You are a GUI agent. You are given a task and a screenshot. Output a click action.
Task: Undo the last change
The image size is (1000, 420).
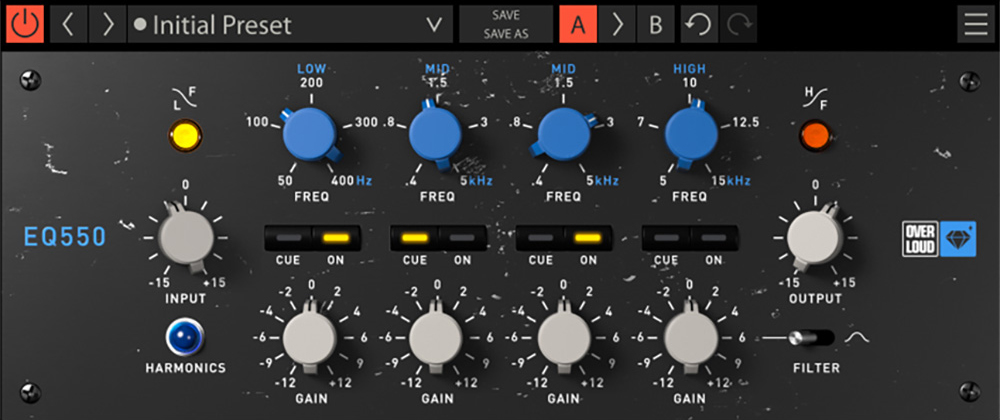coord(699,24)
